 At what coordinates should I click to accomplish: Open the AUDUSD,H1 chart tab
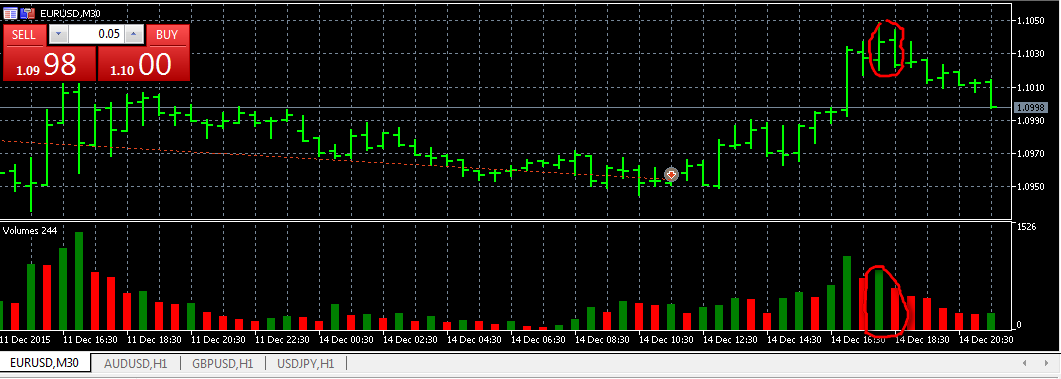coord(135,363)
